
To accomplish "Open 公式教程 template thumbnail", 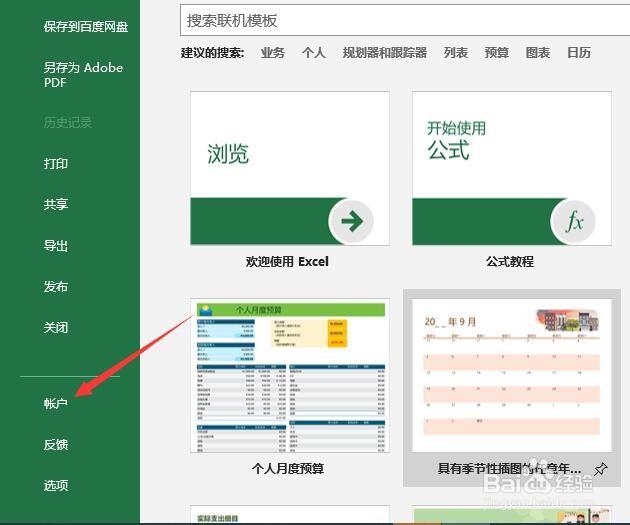I will [x=512, y=168].
